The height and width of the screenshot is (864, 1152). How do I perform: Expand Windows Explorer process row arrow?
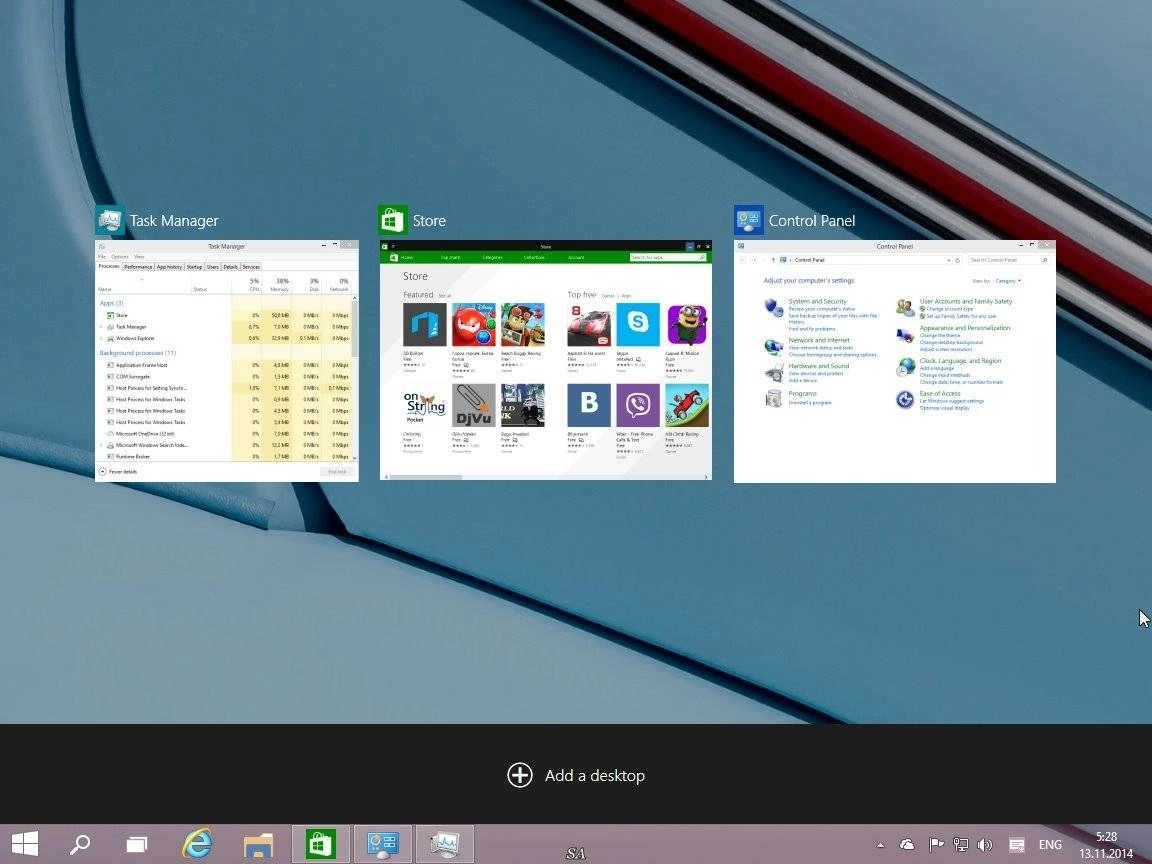tap(101, 339)
